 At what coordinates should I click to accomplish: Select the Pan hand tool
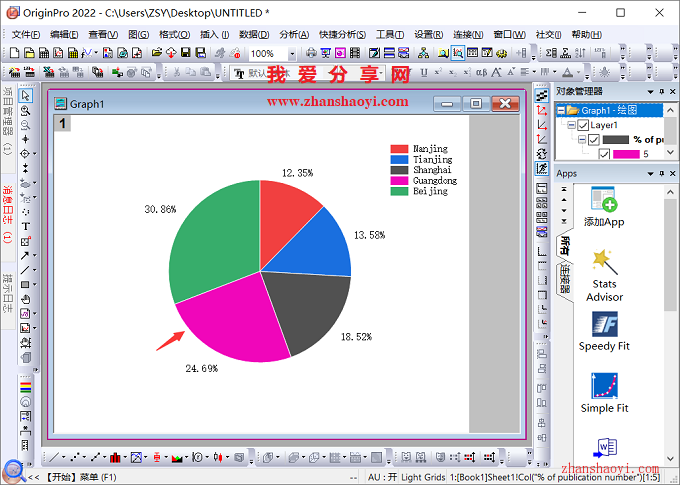point(26,299)
